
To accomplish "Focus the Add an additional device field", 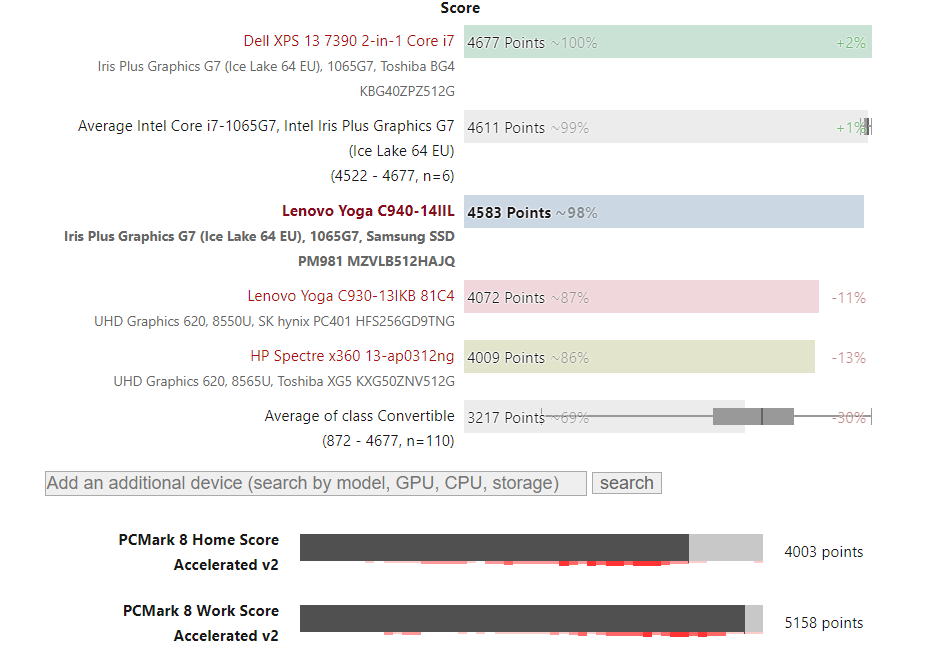I will pos(316,483).
